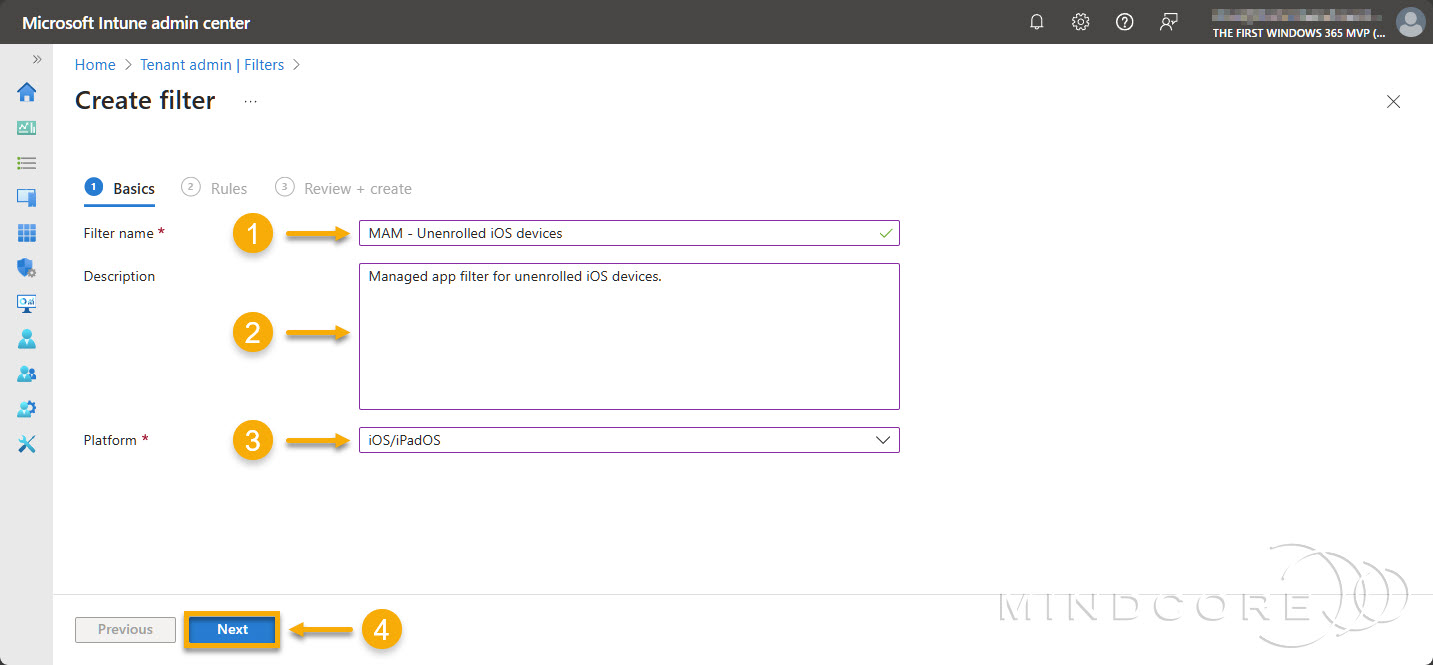Go to Tenant admin | Filters breadcrumb link

(211, 64)
